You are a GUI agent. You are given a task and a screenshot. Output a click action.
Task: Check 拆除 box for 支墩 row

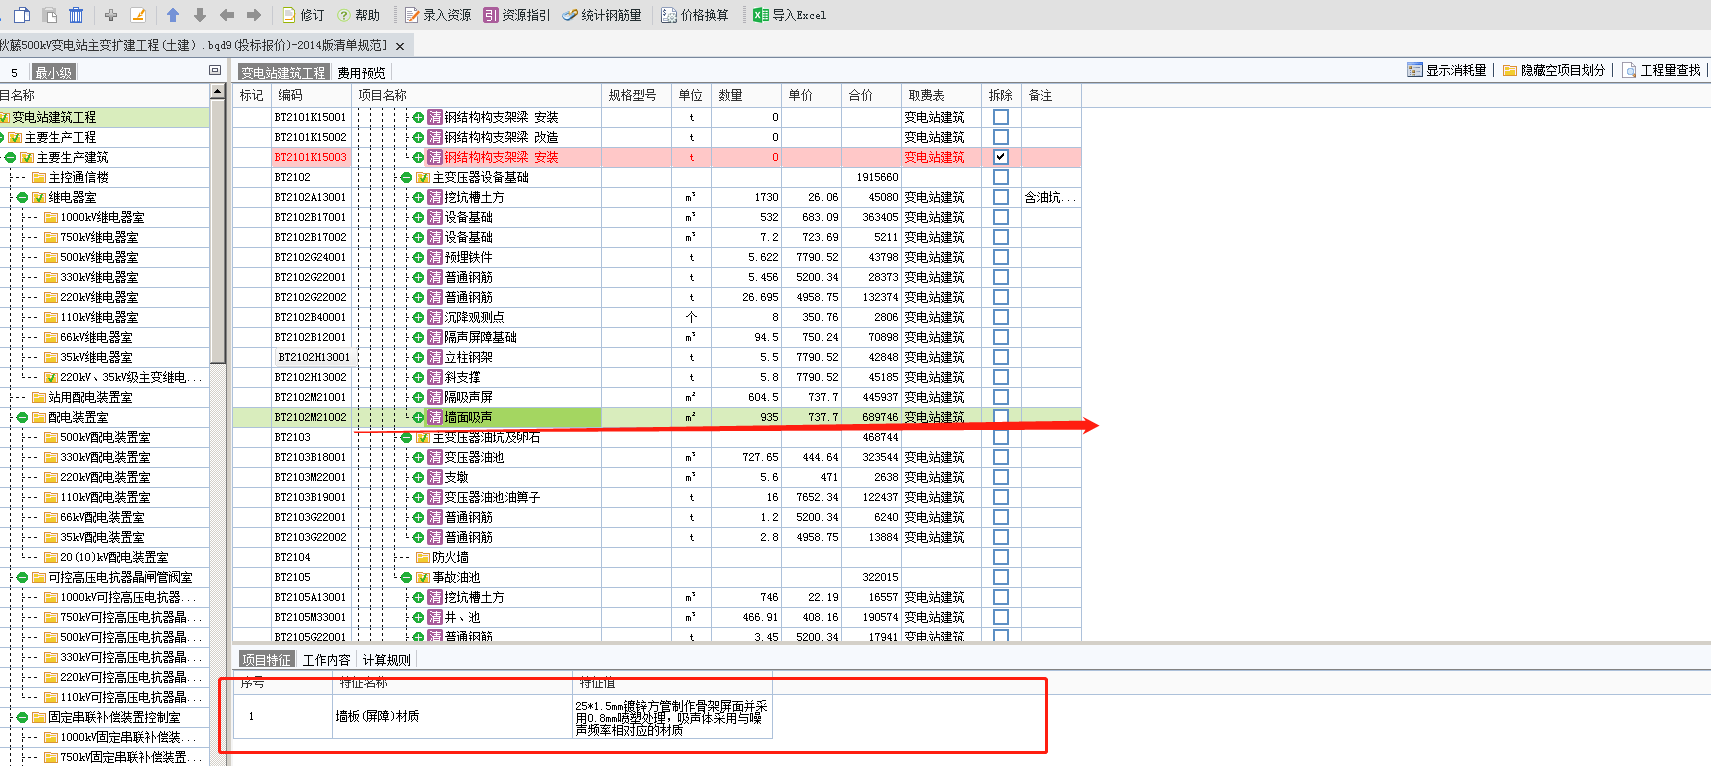coord(1001,477)
